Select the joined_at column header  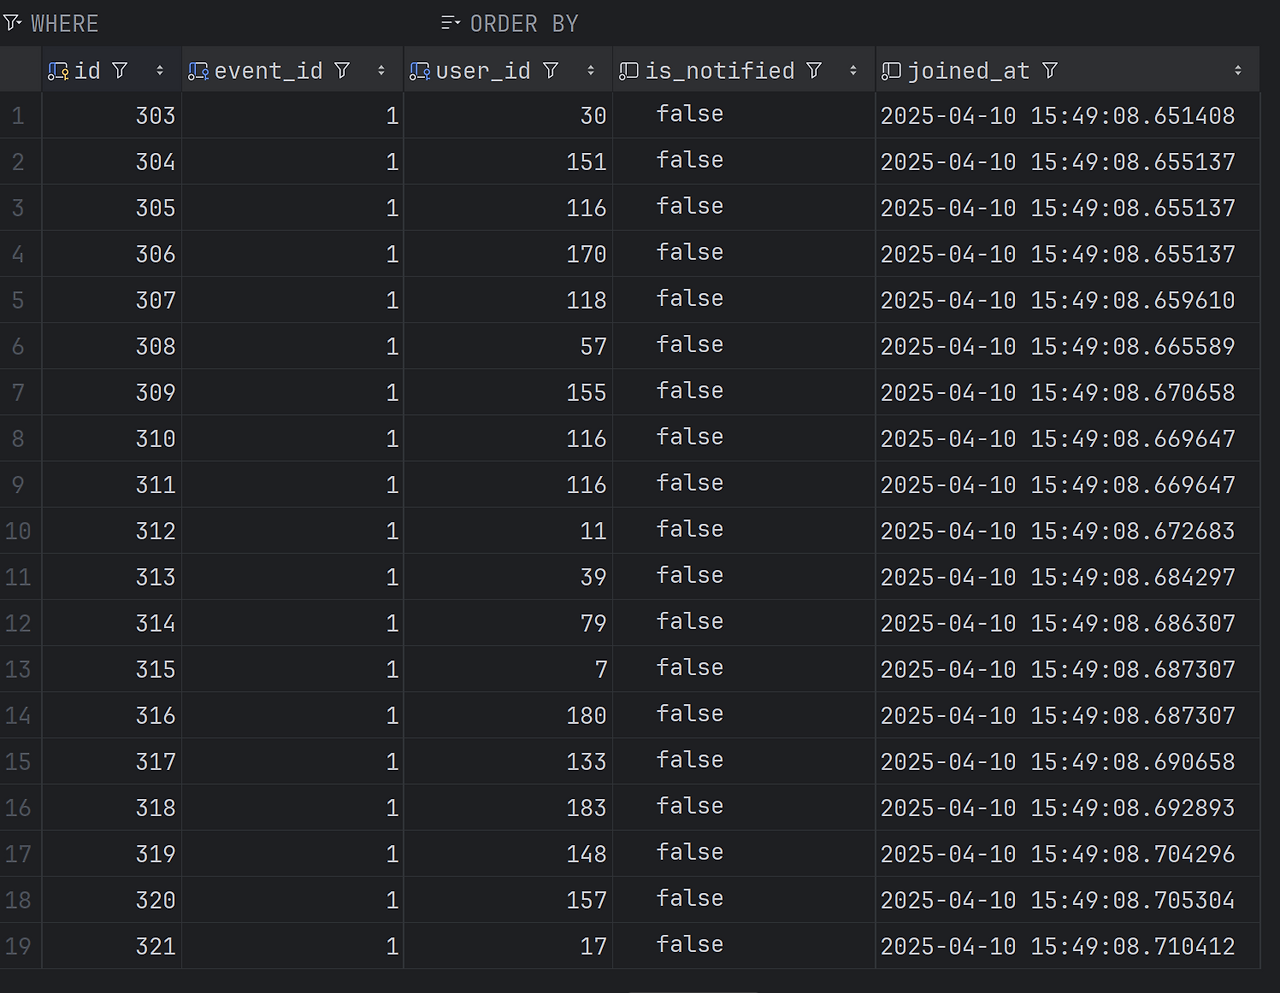[1067, 70]
